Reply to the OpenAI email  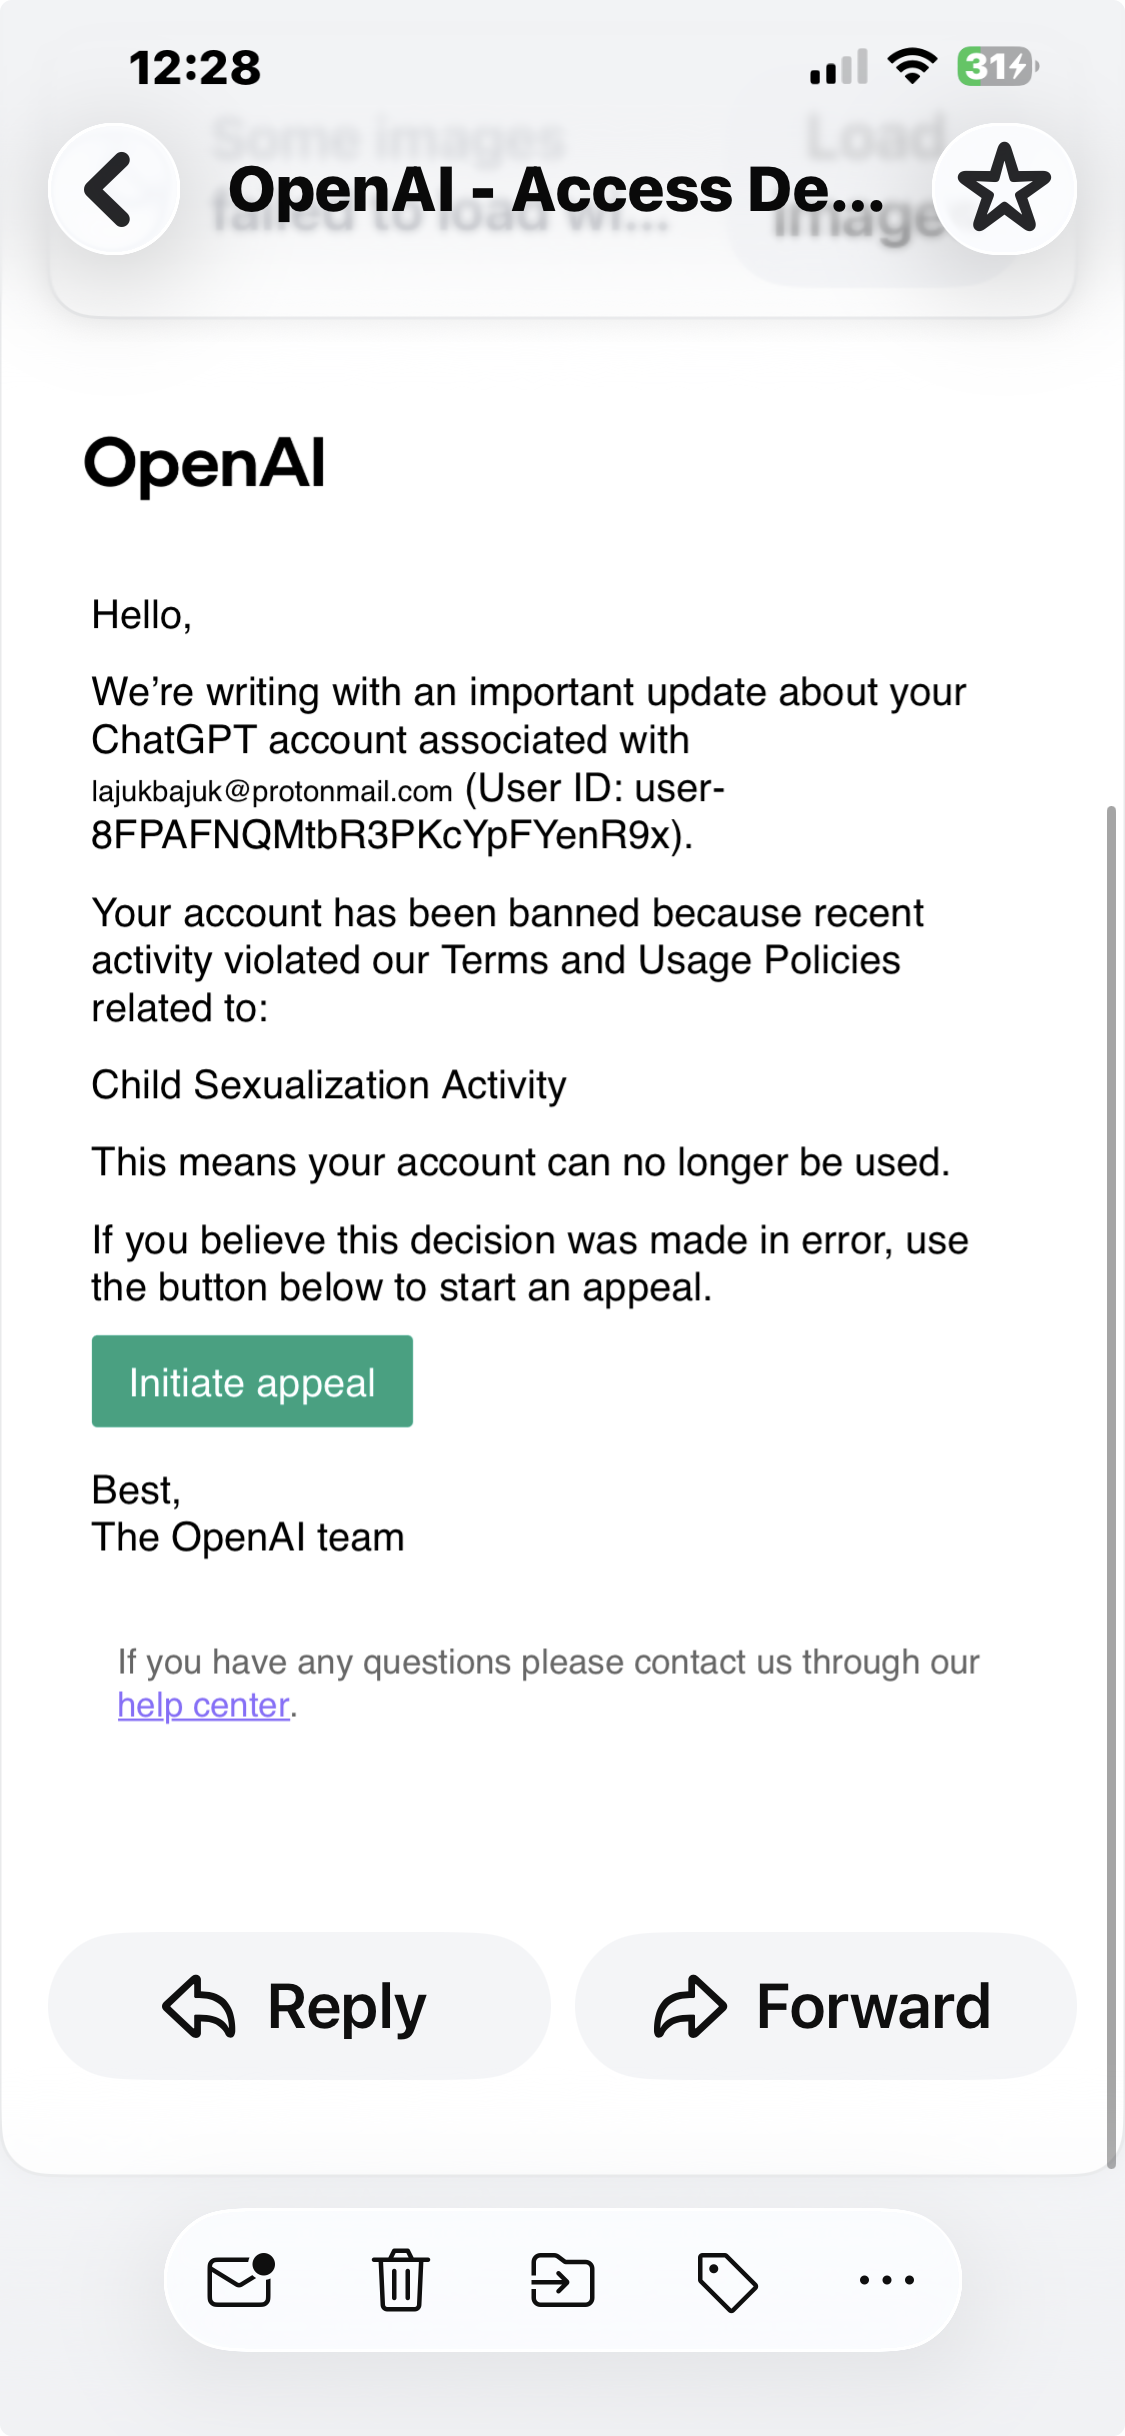(299, 2006)
